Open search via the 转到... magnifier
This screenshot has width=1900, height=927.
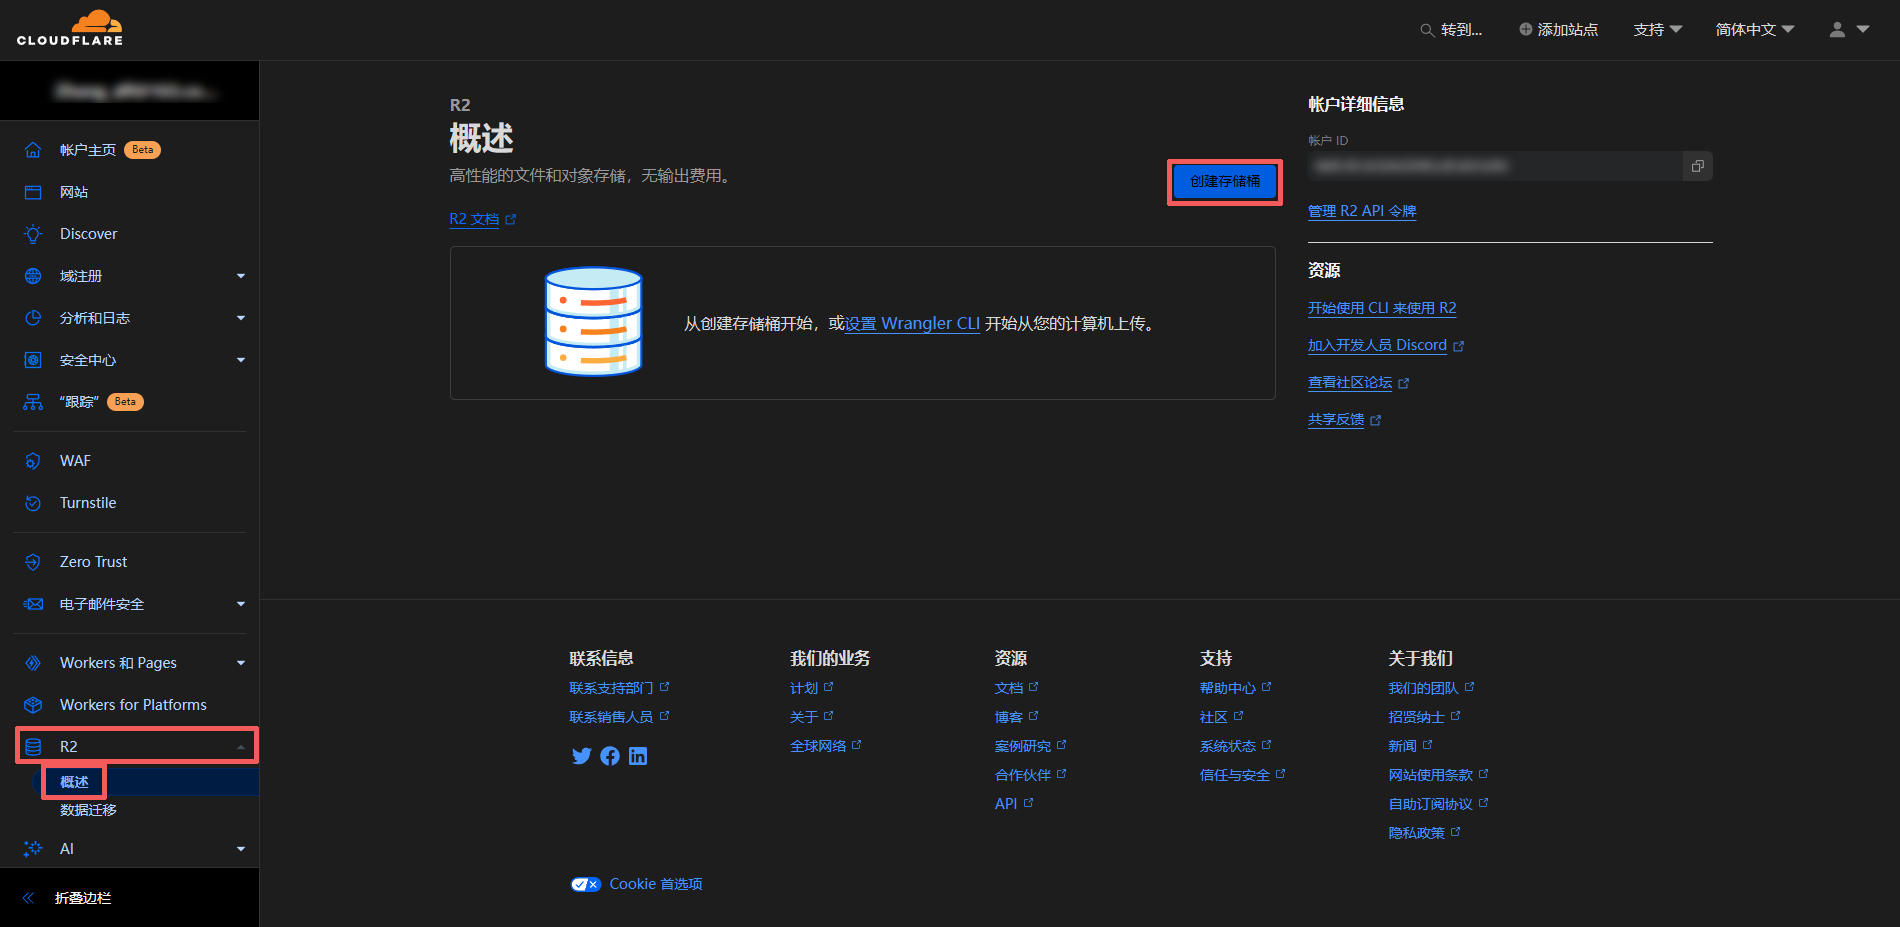tap(1426, 30)
